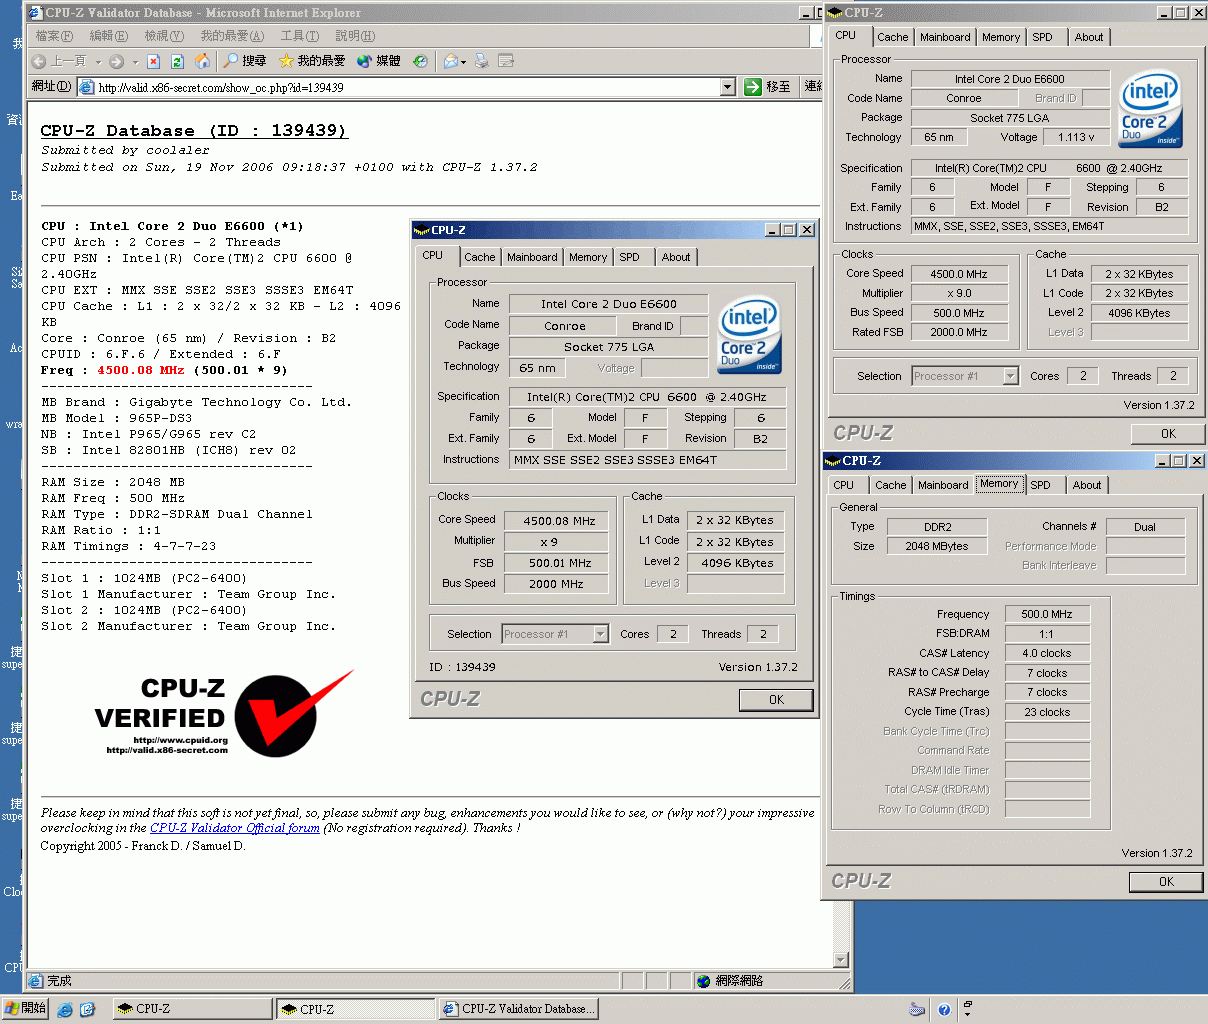Open the Back button history dropdown arrow
The height and width of the screenshot is (1024, 1208).
(98, 62)
